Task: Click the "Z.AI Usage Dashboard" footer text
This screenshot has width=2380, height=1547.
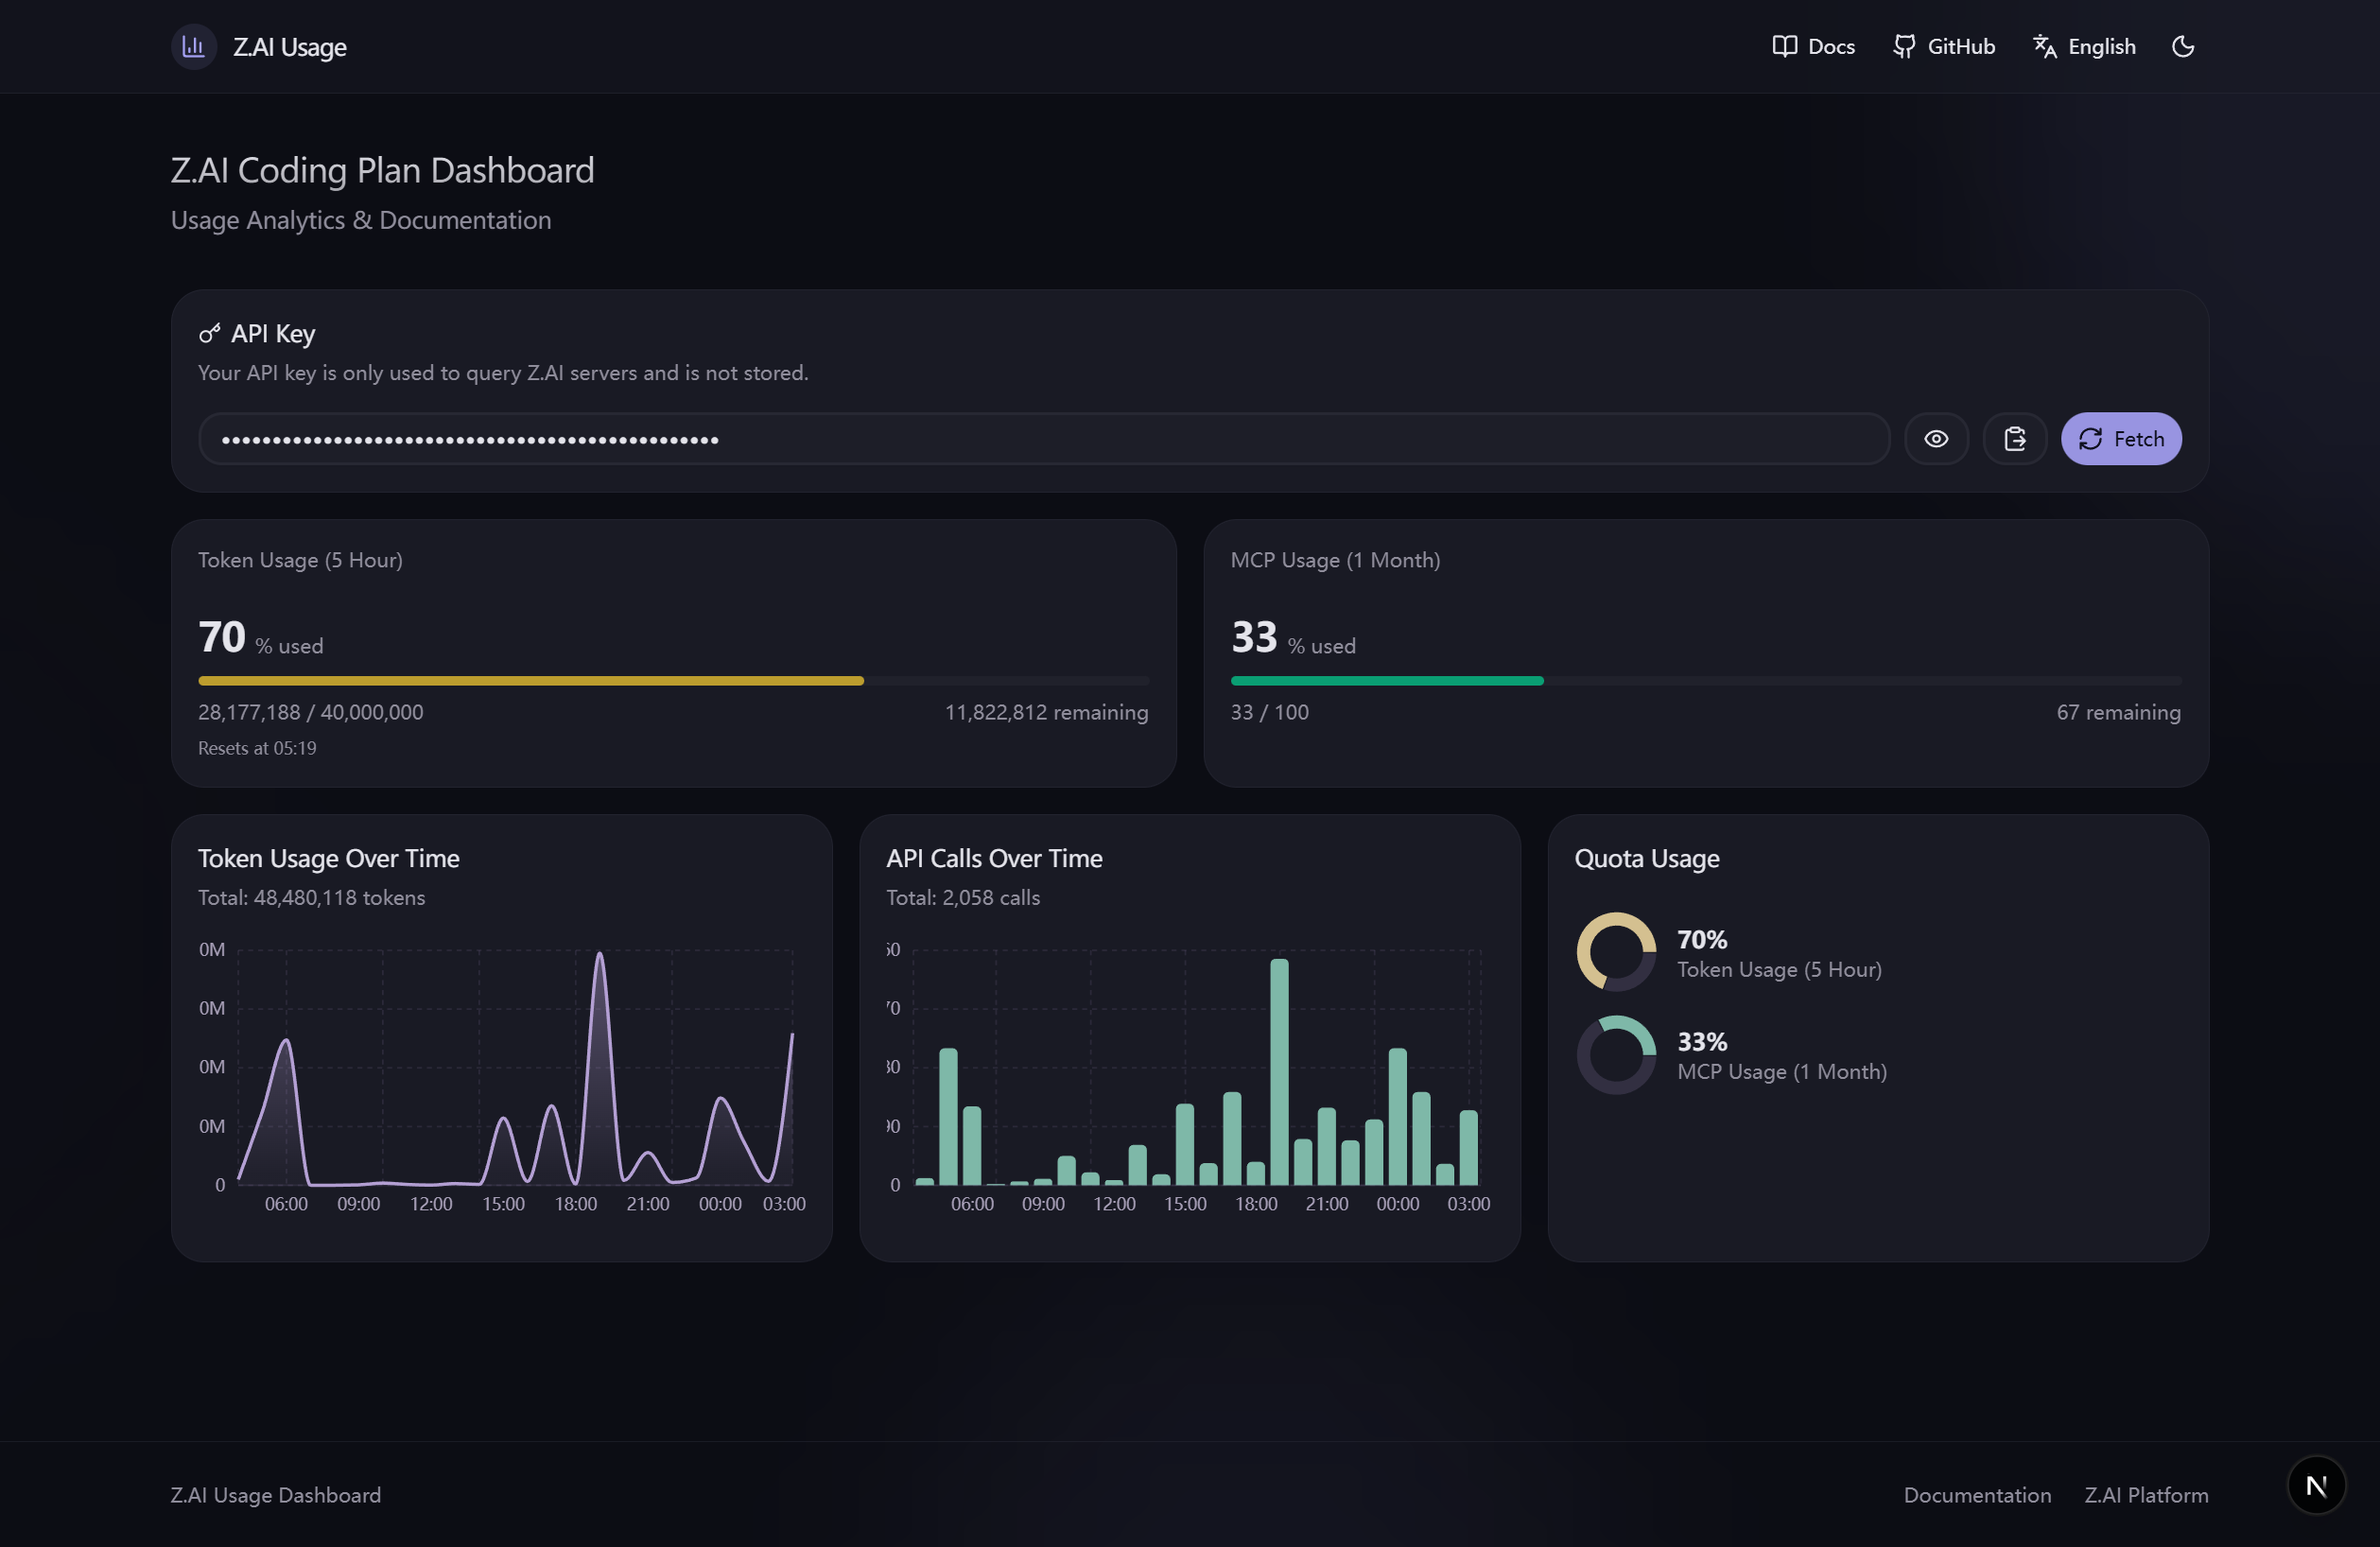Action: click(276, 1495)
